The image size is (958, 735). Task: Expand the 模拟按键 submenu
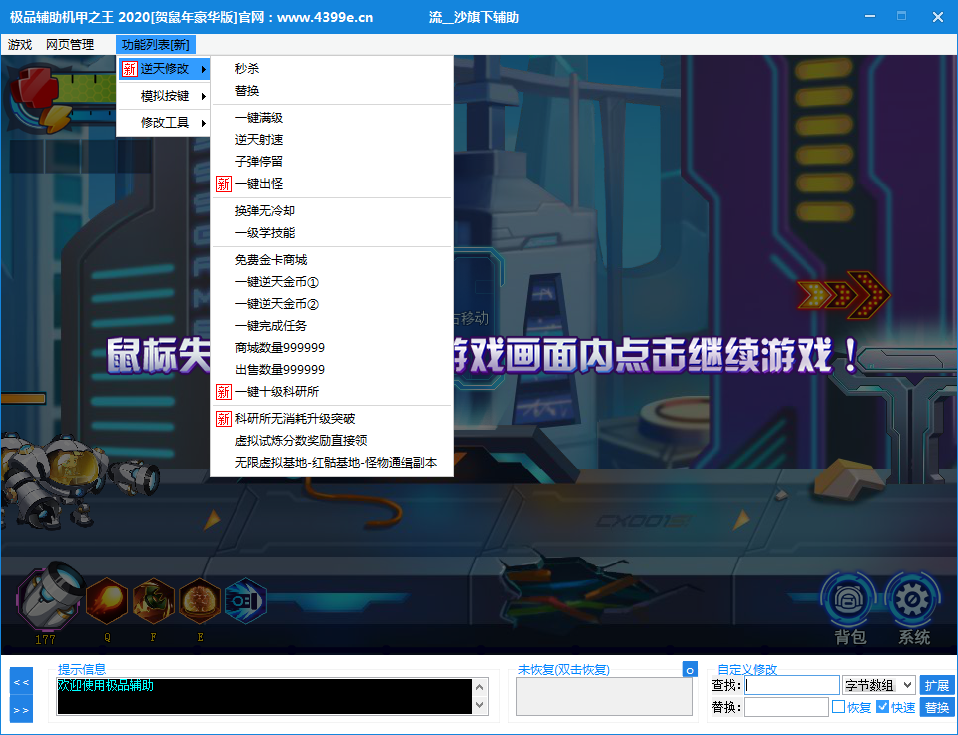click(164, 96)
